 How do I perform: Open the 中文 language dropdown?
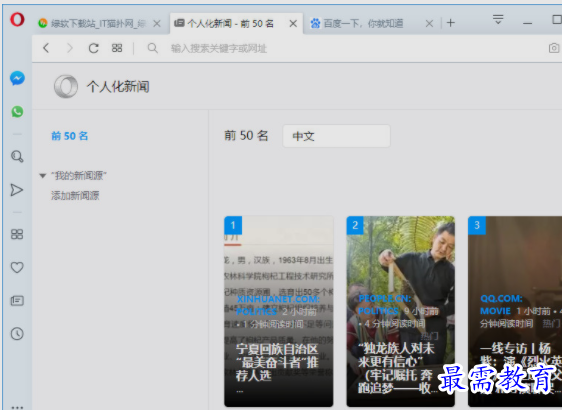[x=336, y=136]
